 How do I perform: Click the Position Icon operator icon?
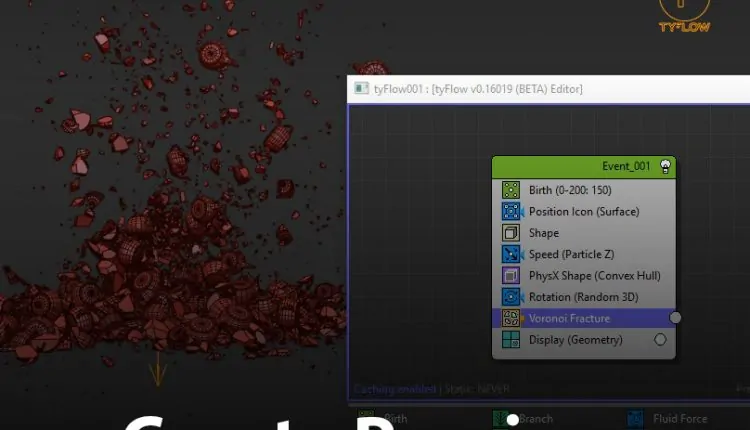pyautogui.click(x=510, y=211)
